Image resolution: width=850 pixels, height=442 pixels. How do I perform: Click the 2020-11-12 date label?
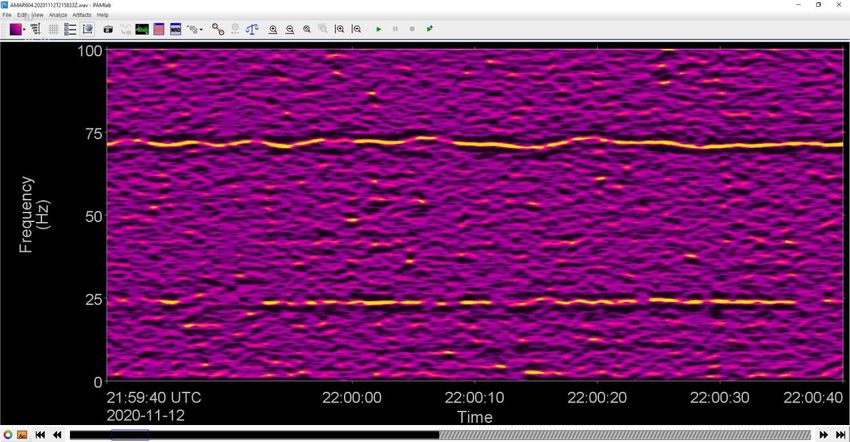[x=145, y=415]
